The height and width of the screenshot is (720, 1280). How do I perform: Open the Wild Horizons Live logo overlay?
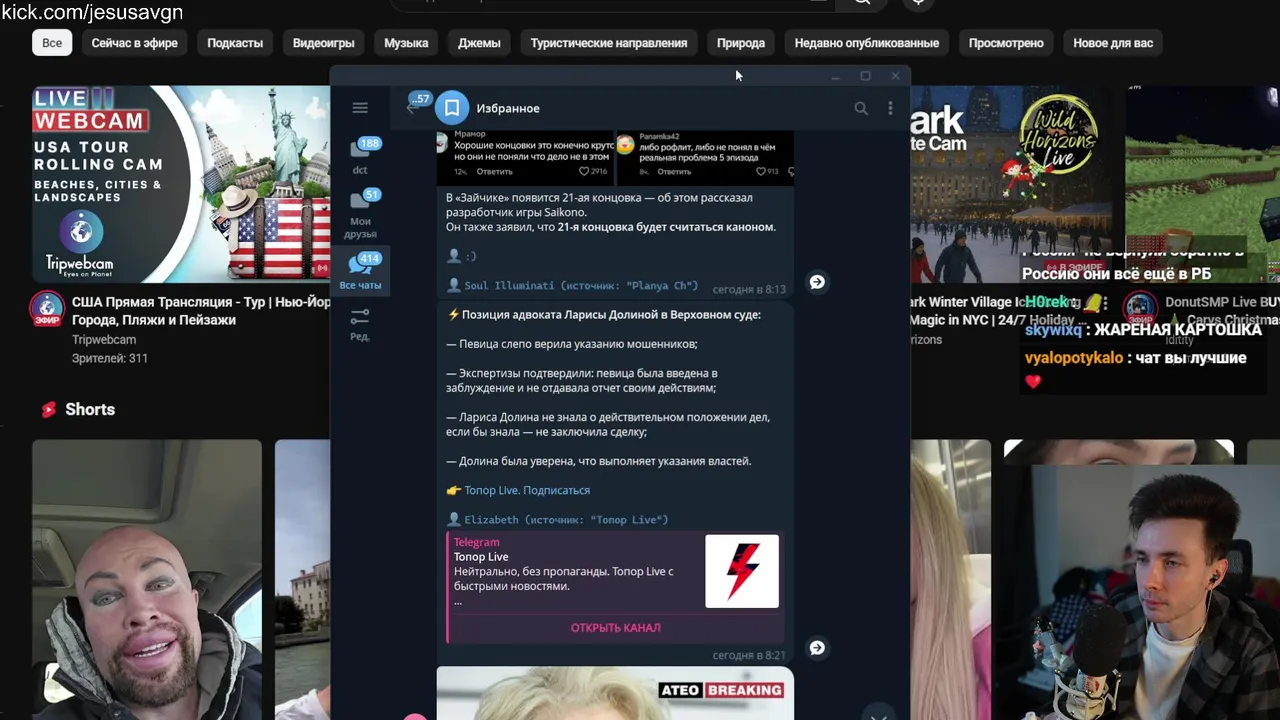coord(1058,136)
